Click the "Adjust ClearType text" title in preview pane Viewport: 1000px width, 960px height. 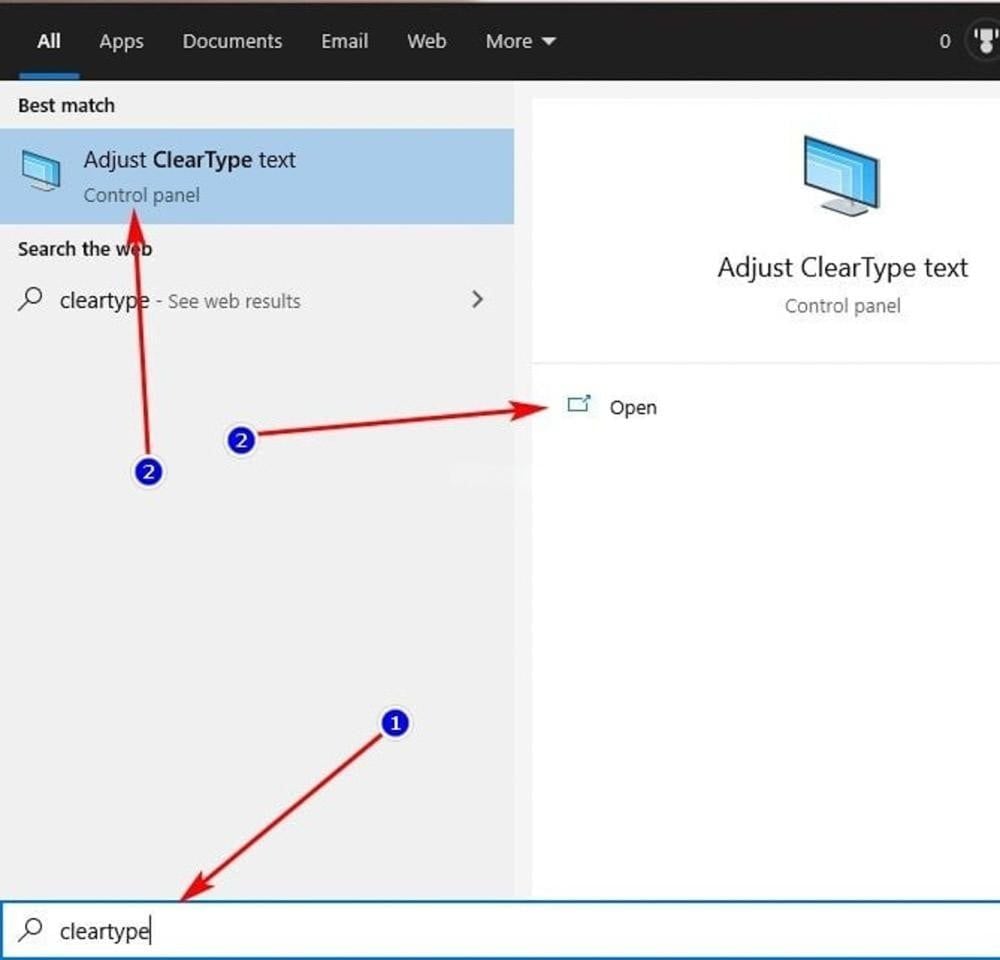tap(842, 268)
